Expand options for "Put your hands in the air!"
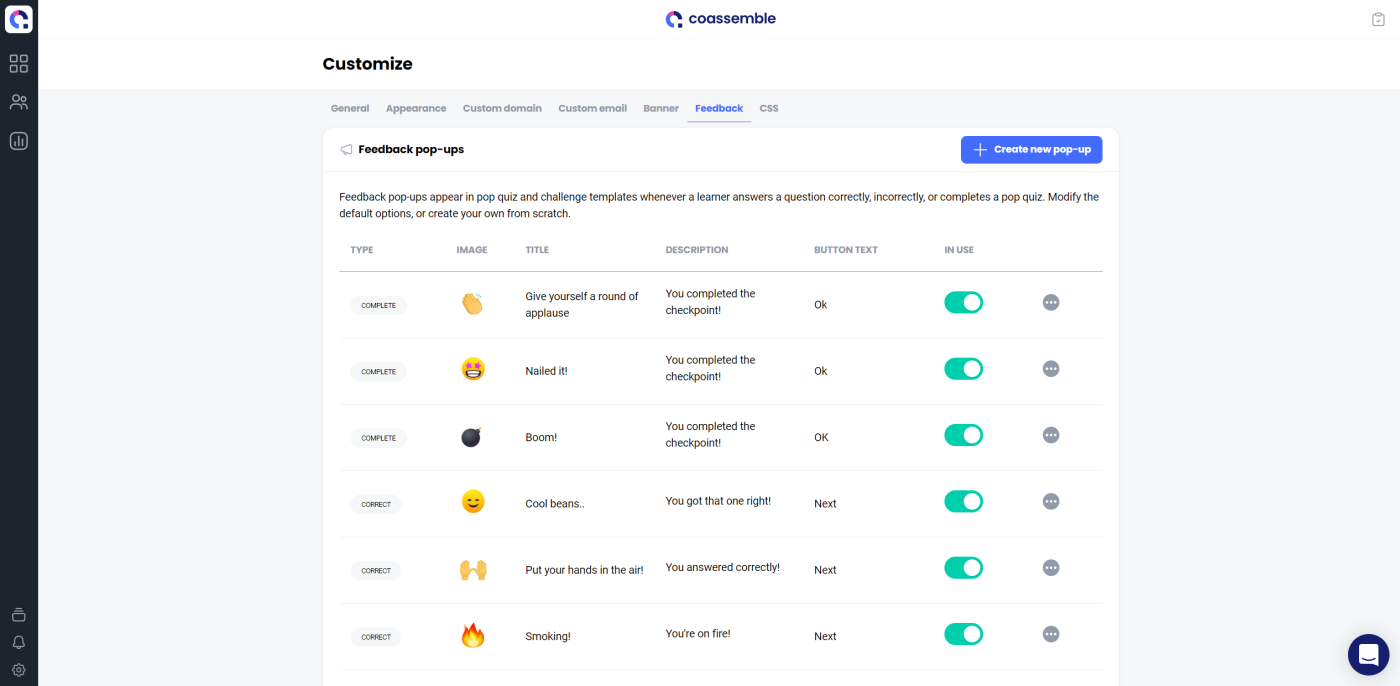 1051,568
